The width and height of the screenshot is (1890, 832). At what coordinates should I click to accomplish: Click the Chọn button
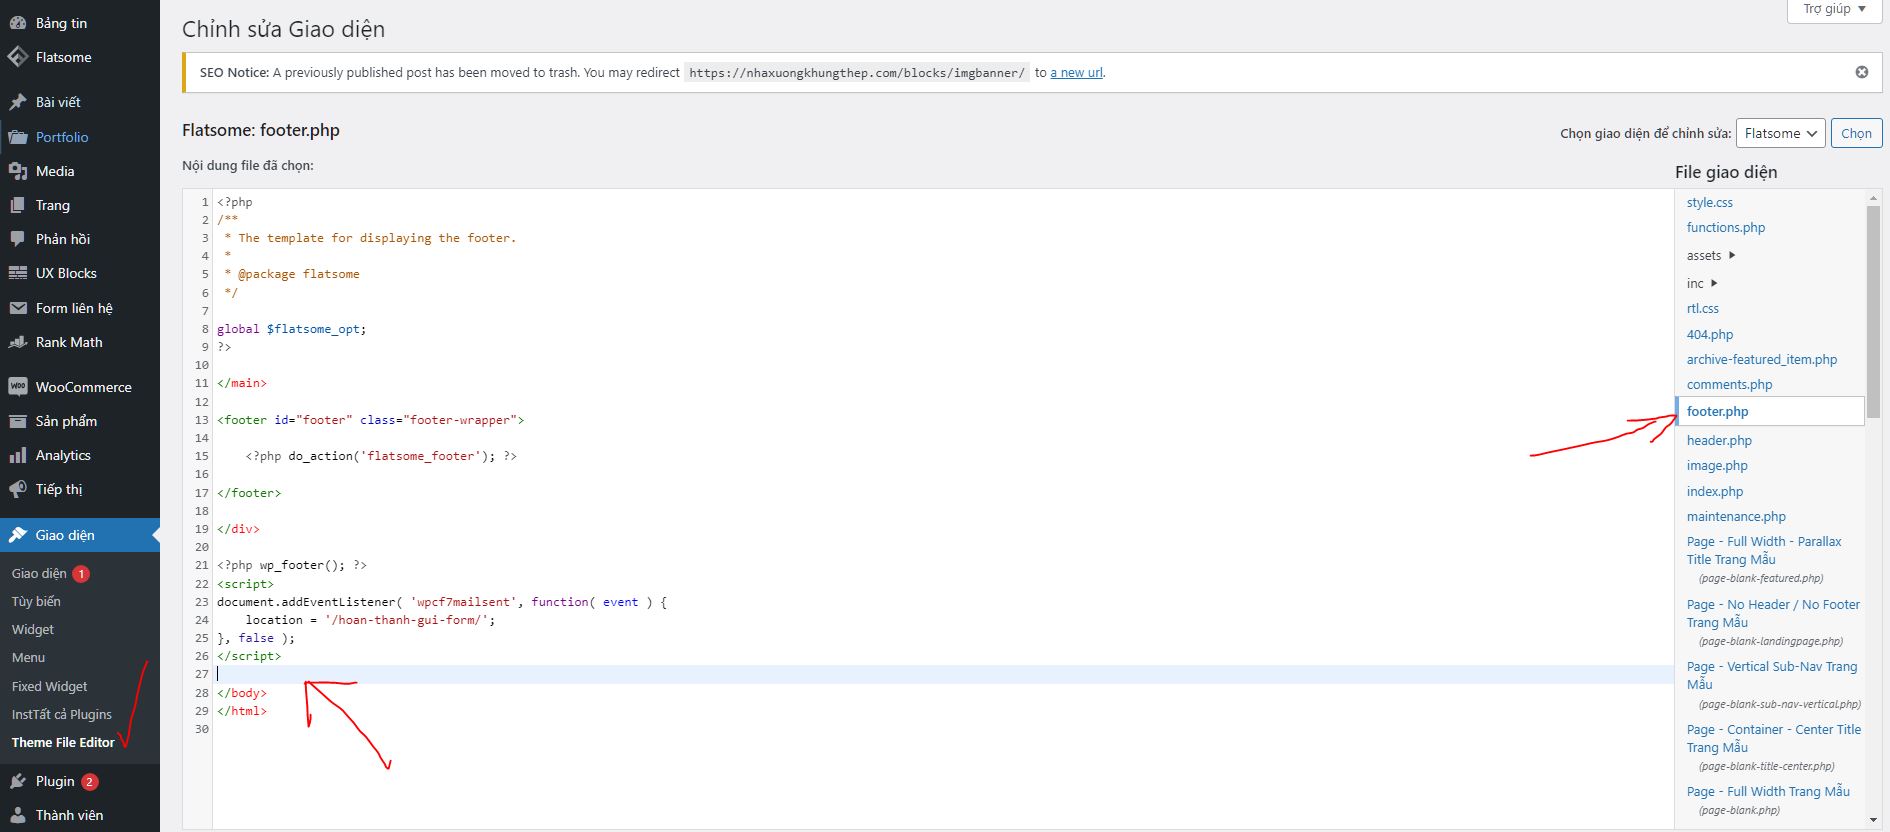click(1856, 133)
